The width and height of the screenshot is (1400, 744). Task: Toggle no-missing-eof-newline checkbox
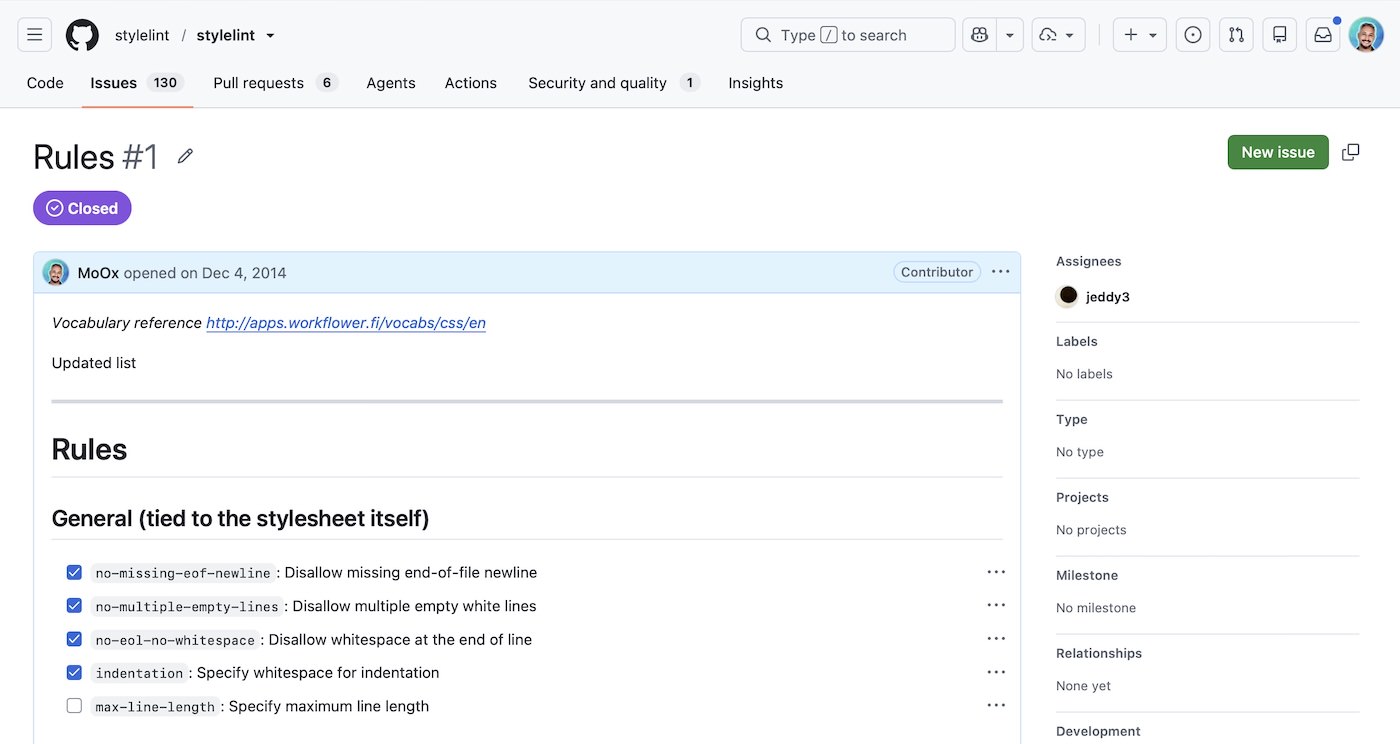pos(74,572)
